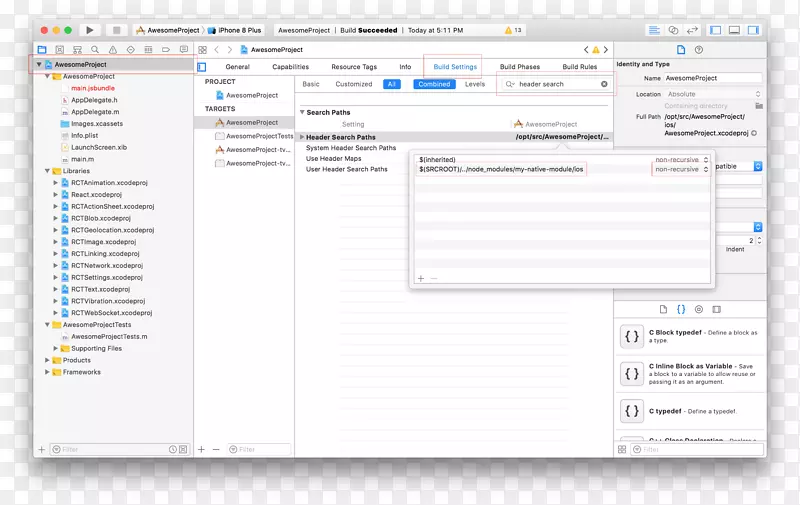Select the All settings filter
This screenshot has width=800, height=505.
392,84
